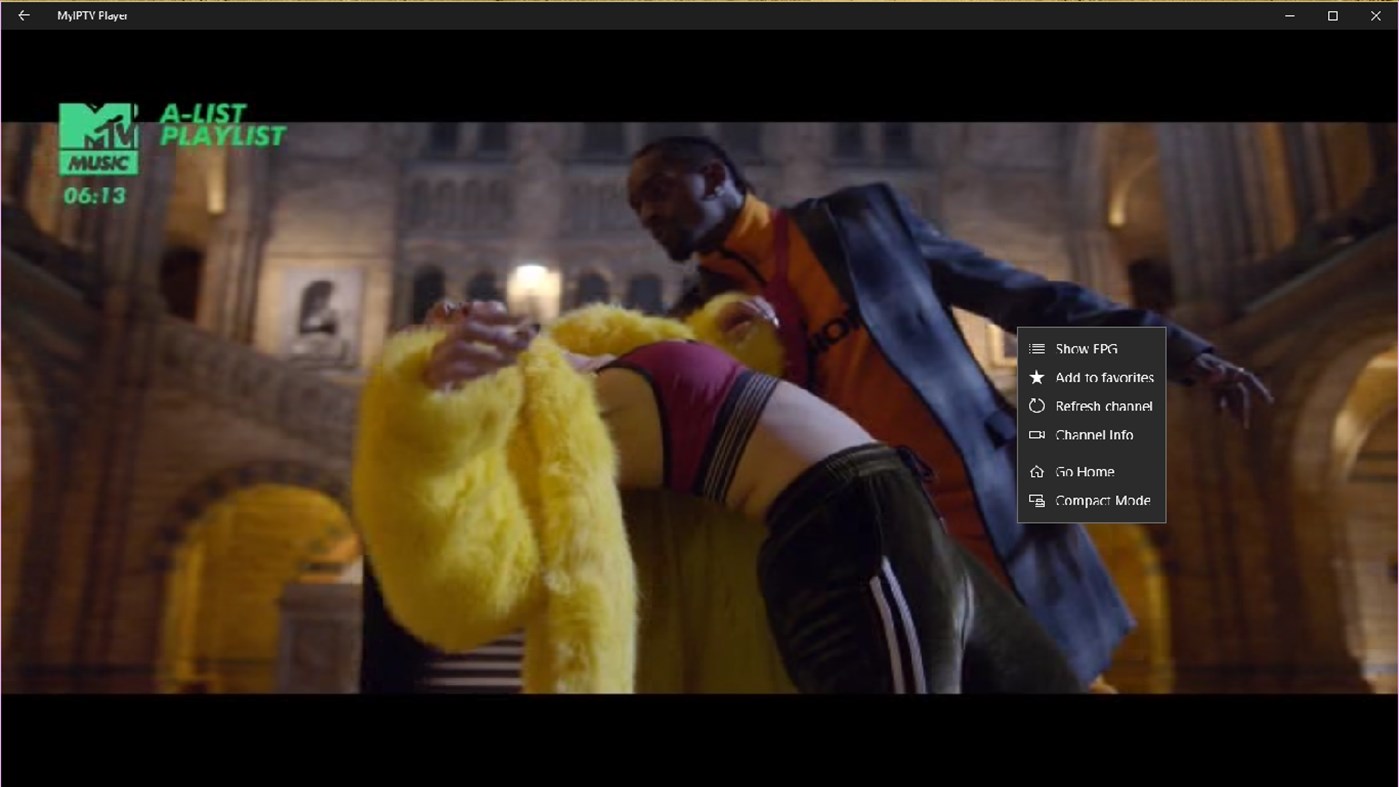Click Show EPG to display the guide
The image size is (1399, 787).
pos(1086,349)
